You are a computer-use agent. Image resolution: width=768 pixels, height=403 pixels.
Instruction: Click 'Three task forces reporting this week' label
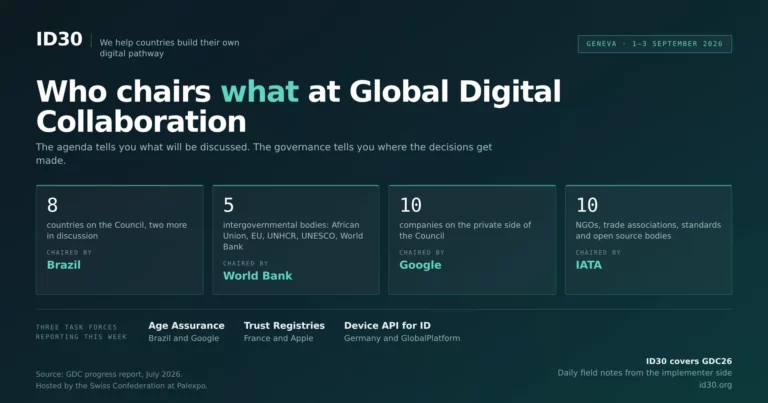tap(81, 332)
